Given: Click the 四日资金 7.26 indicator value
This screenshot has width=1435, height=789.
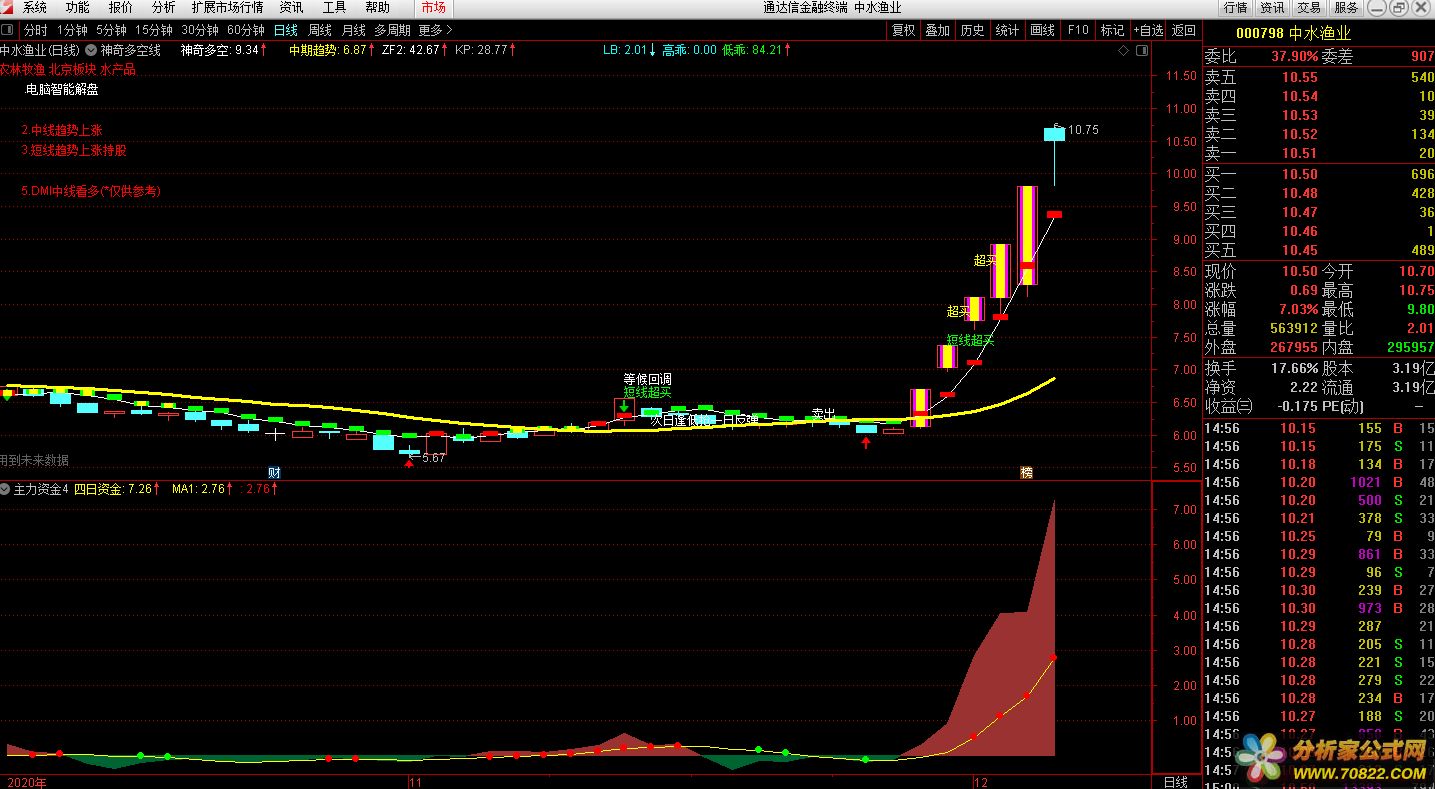Looking at the screenshot, I should [x=112, y=489].
